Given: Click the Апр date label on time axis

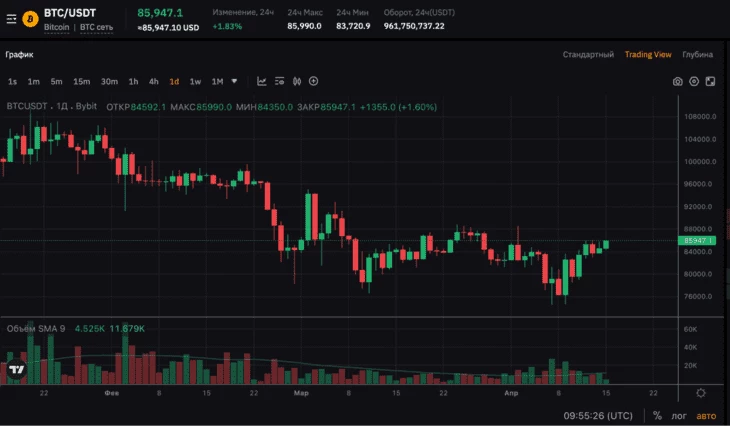Looking at the screenshot, I should coord(511,393).
